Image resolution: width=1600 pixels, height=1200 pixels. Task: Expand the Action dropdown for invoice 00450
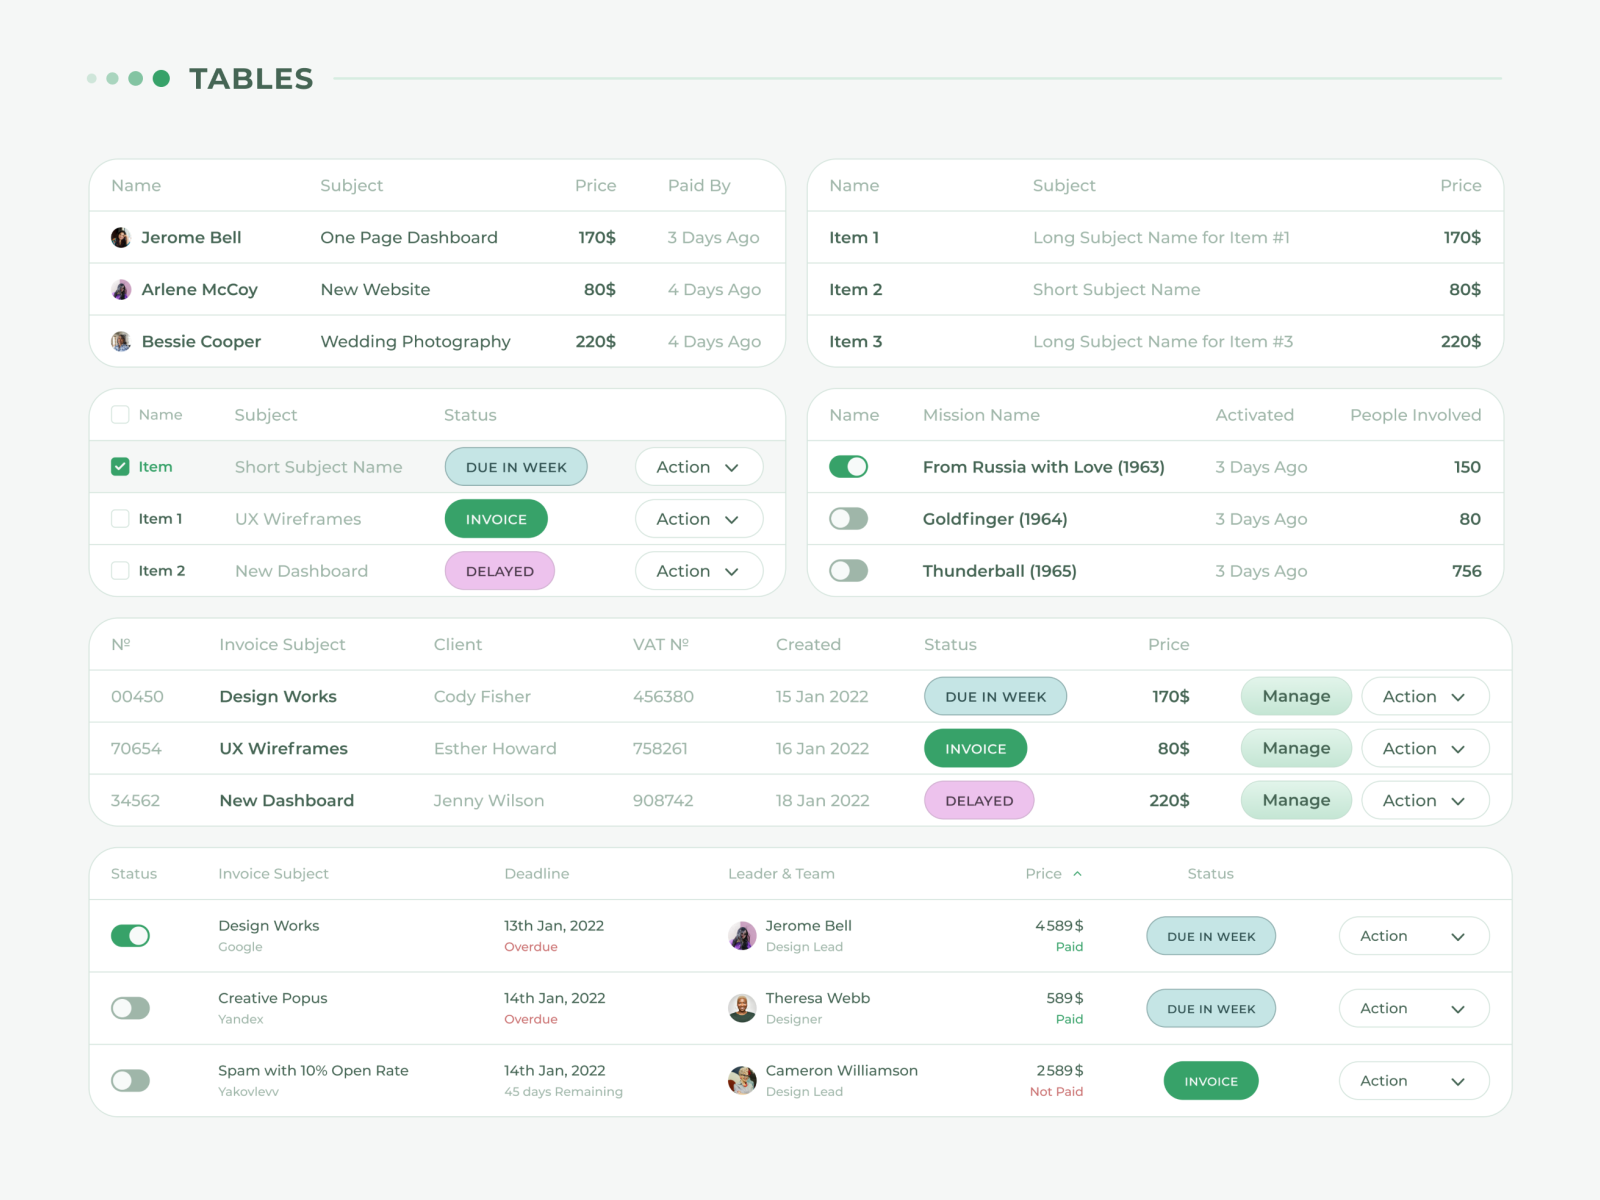(1424, 696)
